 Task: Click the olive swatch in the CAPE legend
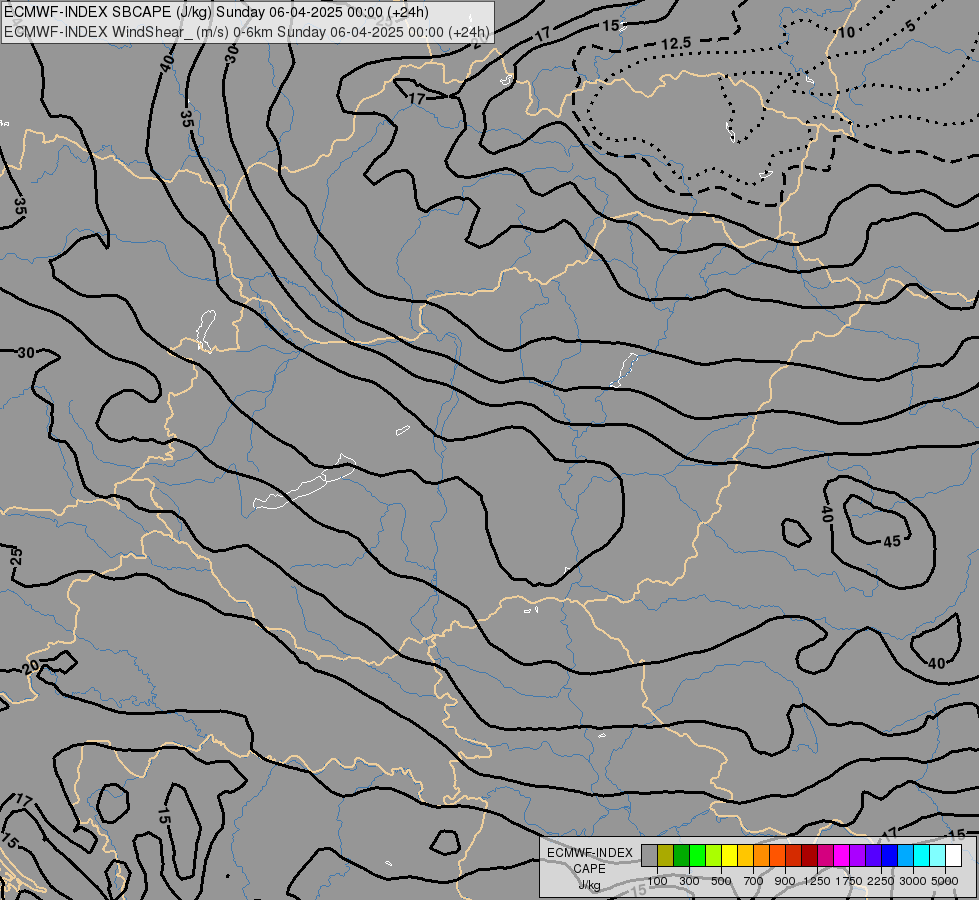[x=666, y=855]
